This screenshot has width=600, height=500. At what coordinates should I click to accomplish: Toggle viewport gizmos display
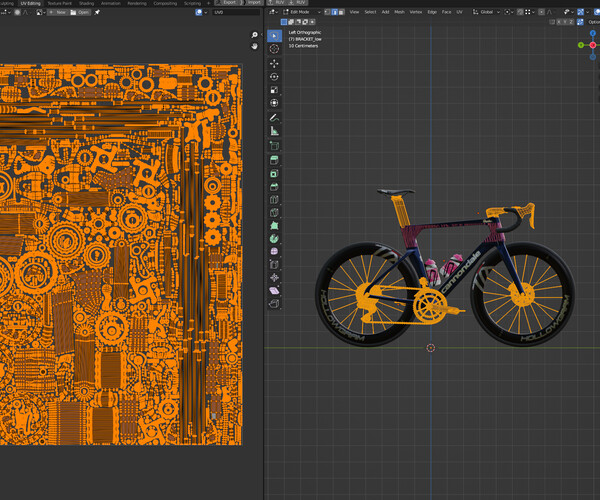(581, 12)
